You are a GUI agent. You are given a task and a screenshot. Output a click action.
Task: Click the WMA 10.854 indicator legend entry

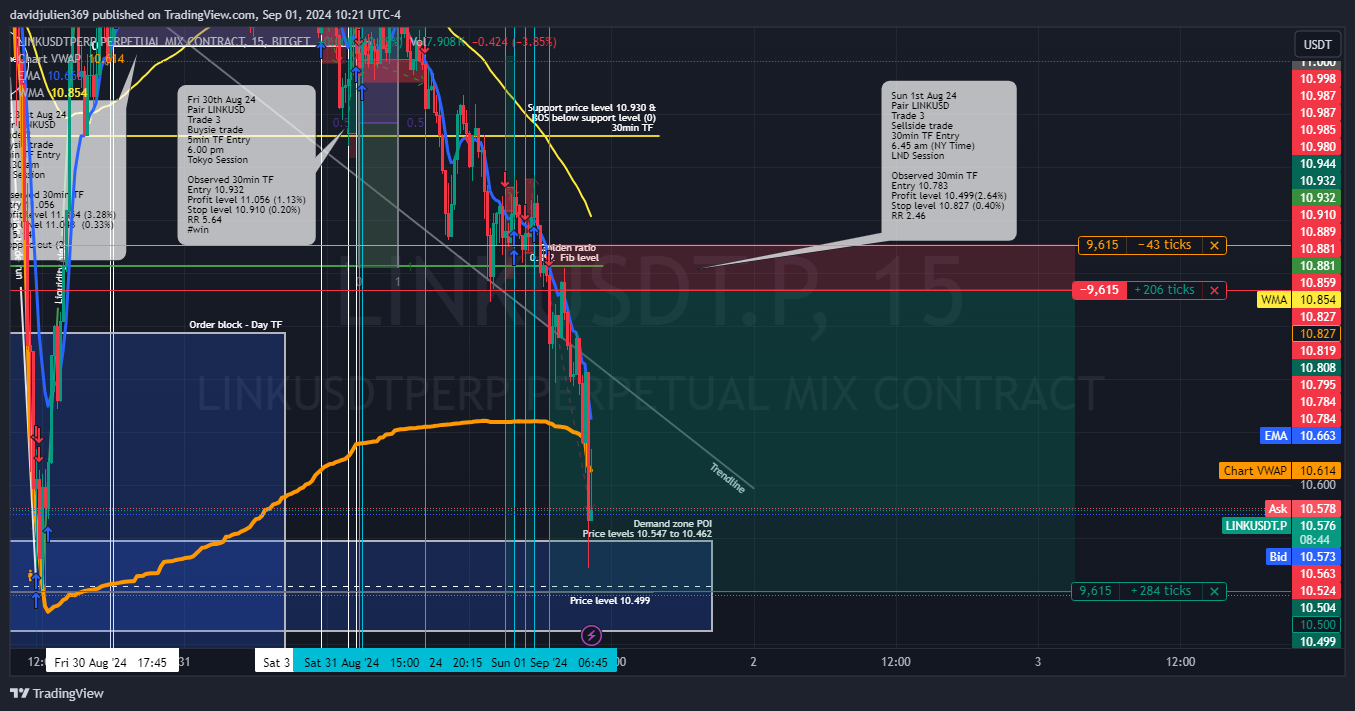[52, 93]
